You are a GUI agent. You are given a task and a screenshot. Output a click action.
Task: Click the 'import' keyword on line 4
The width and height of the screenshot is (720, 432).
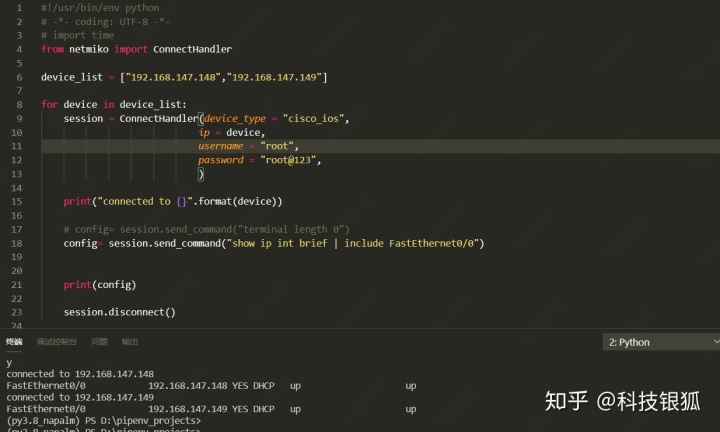coord(131,49)
